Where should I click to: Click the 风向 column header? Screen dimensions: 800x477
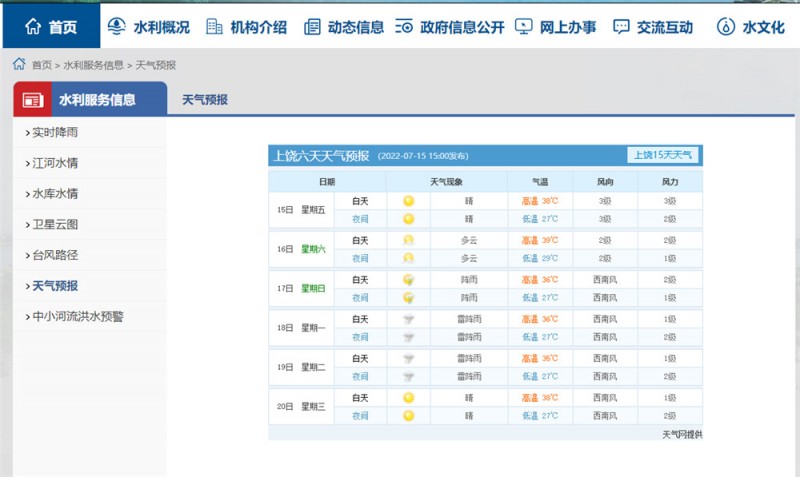pos(605,182)
